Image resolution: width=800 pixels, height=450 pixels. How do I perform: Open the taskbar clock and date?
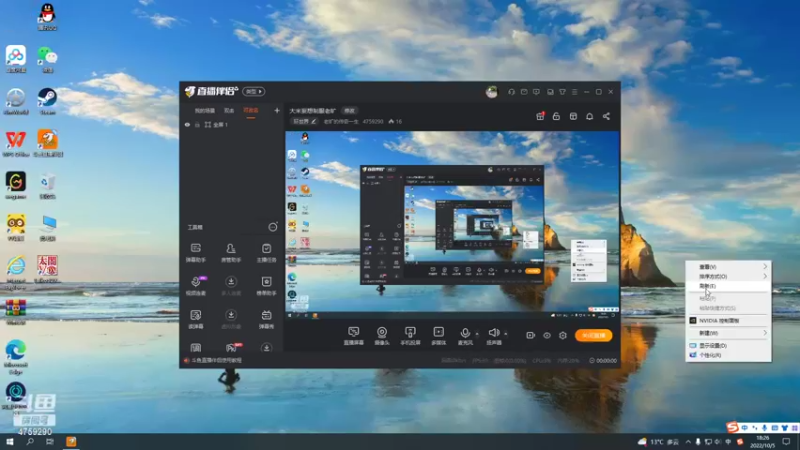[762, 442]
